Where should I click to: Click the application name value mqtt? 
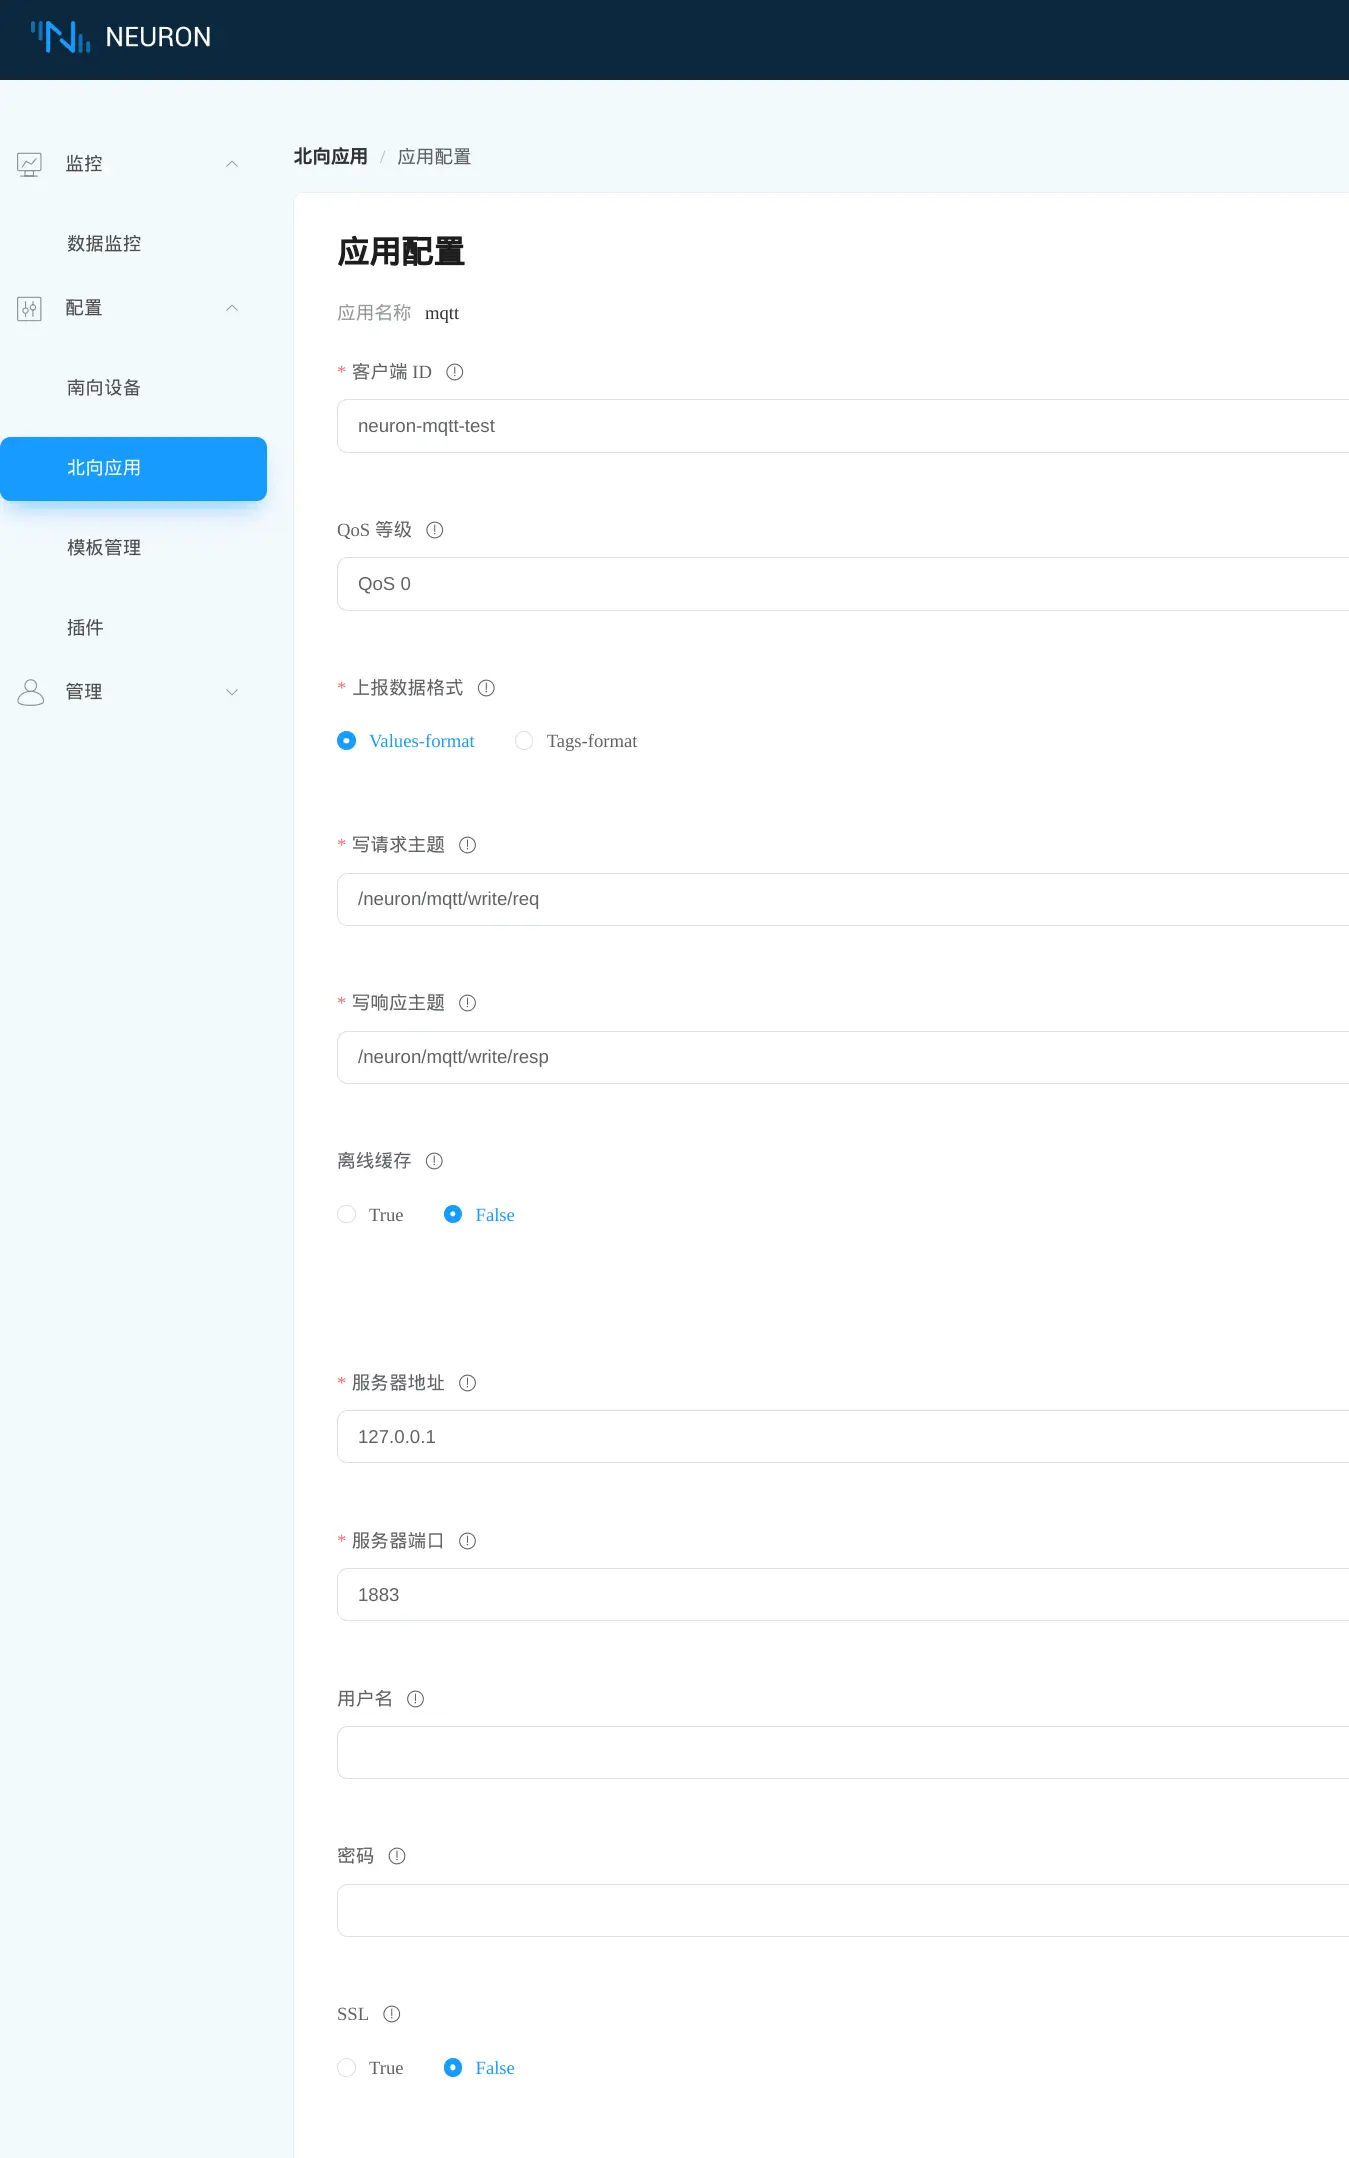click(442, 313)
